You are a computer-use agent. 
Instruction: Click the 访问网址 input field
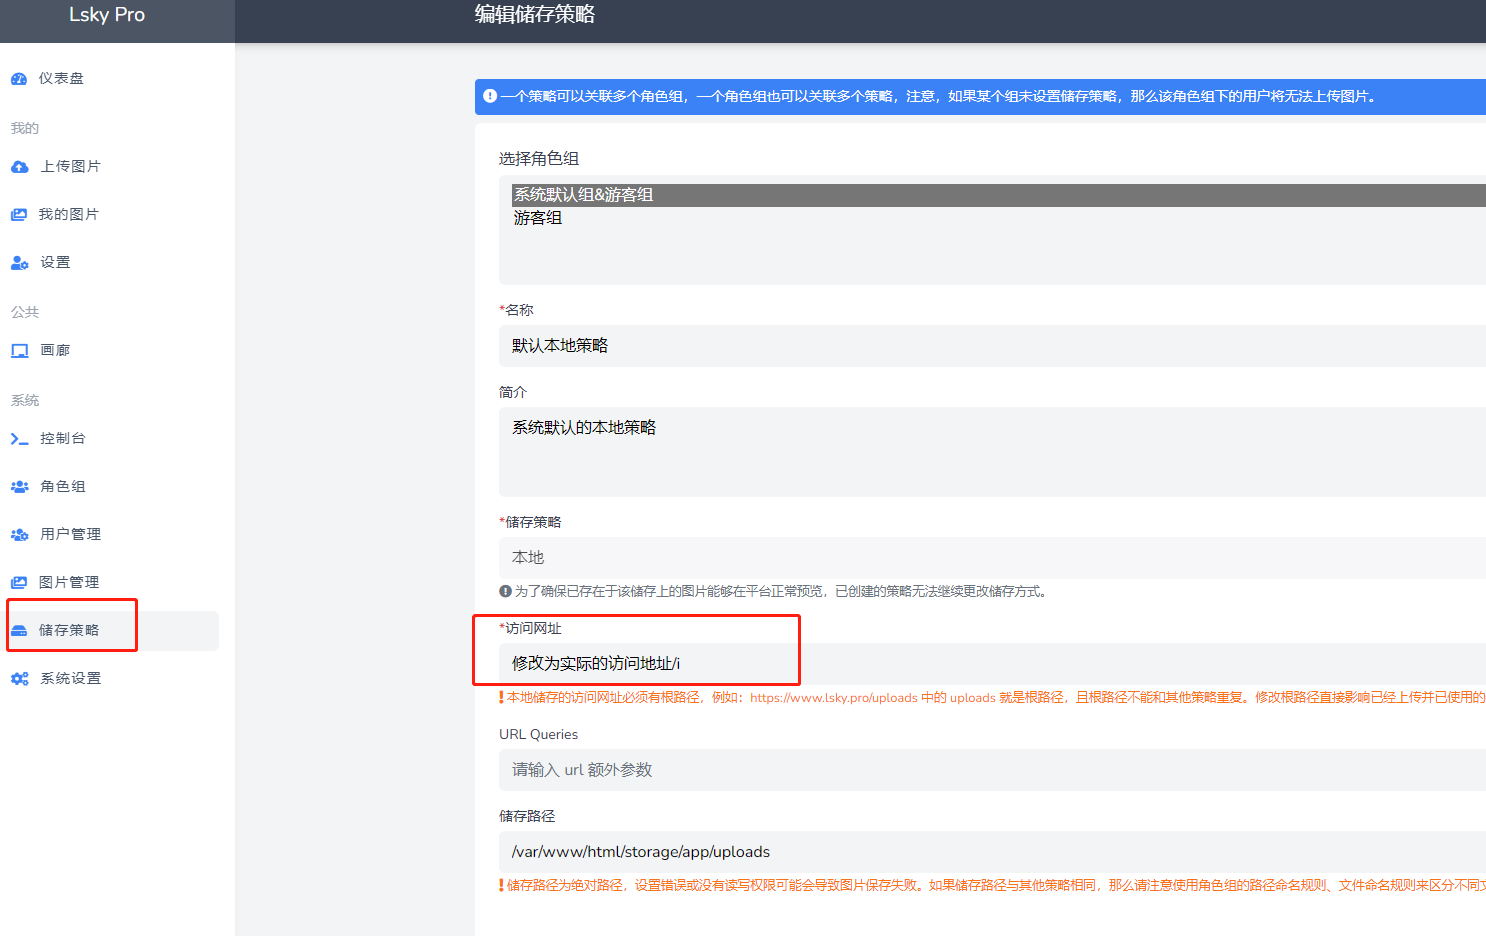(x=990, y=664)
